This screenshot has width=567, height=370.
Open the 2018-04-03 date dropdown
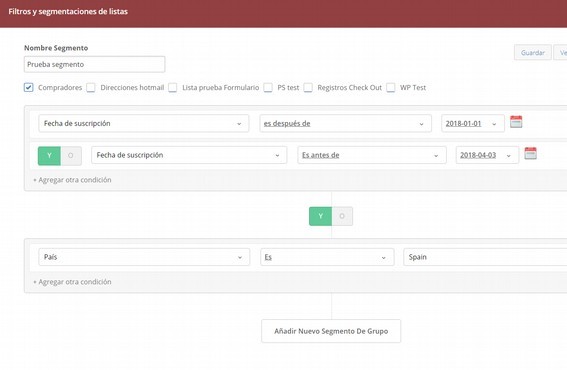coord(487,155)
